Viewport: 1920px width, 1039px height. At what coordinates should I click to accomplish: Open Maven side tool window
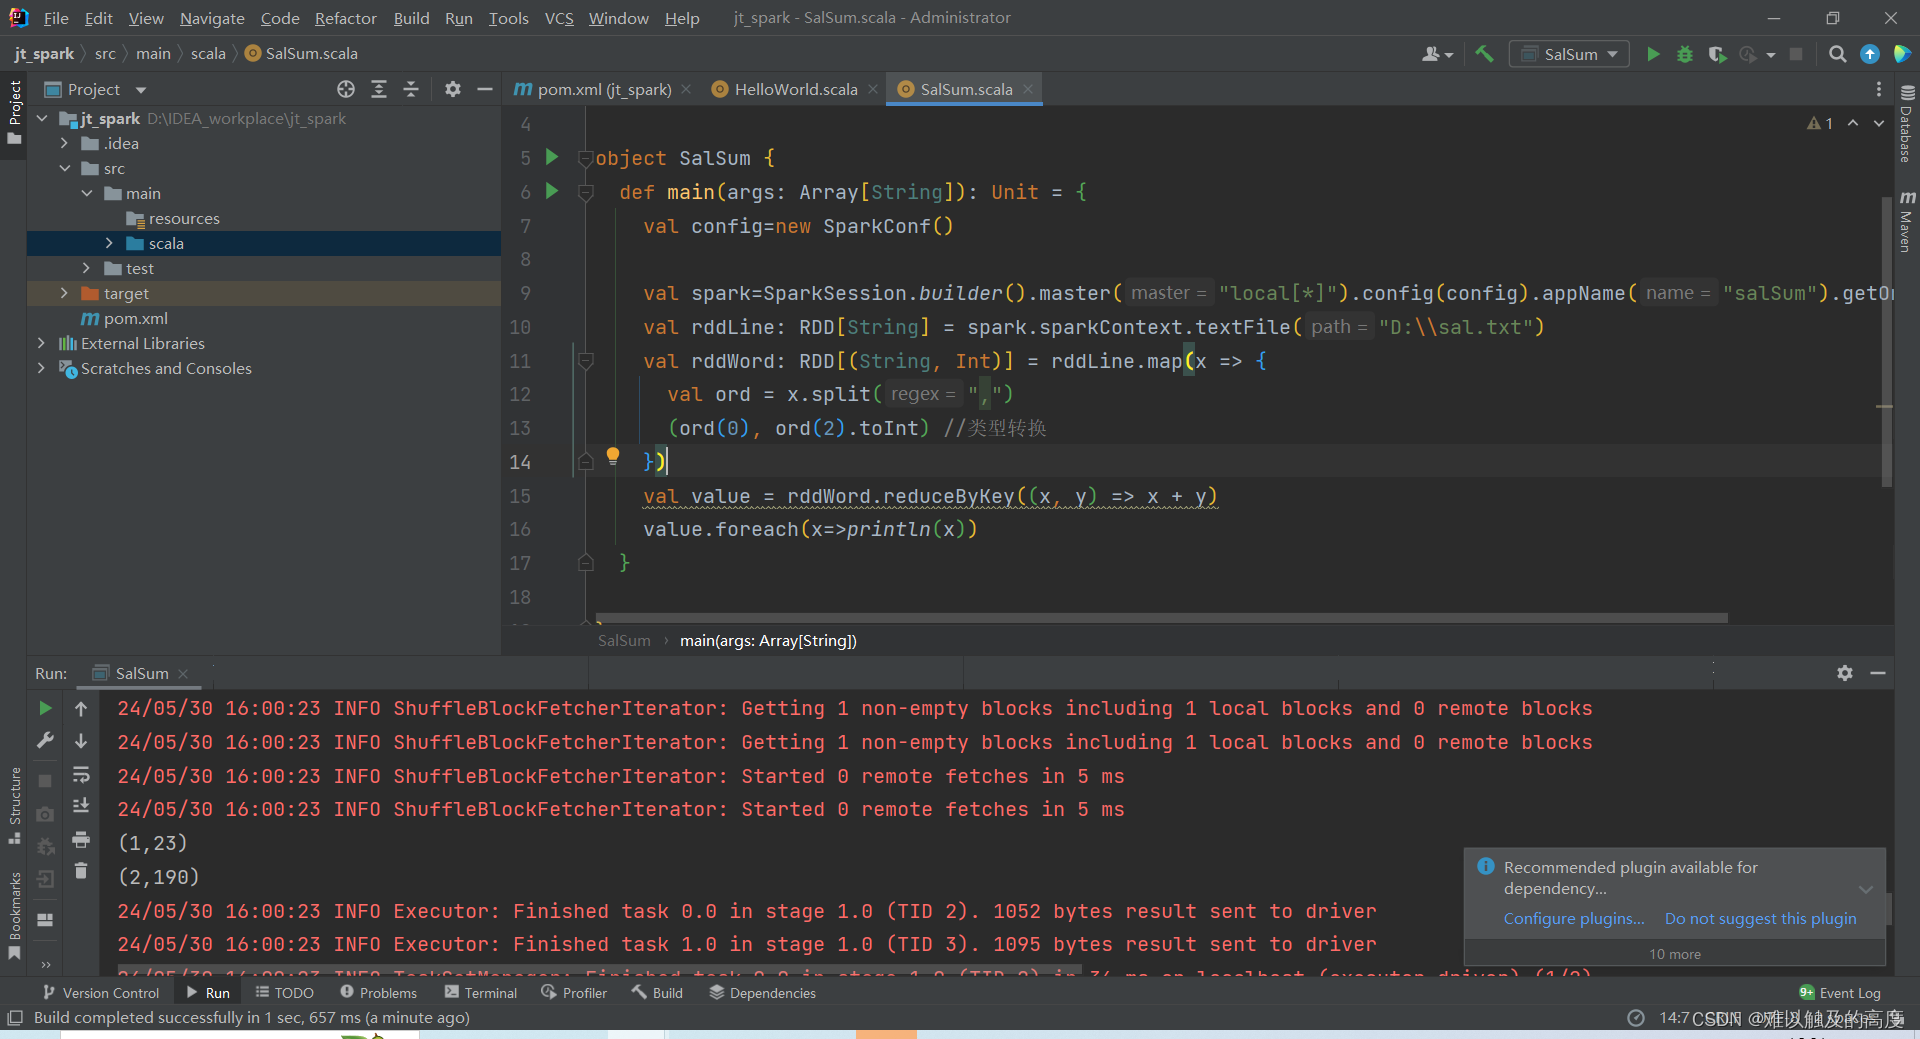pos(1906,222)
